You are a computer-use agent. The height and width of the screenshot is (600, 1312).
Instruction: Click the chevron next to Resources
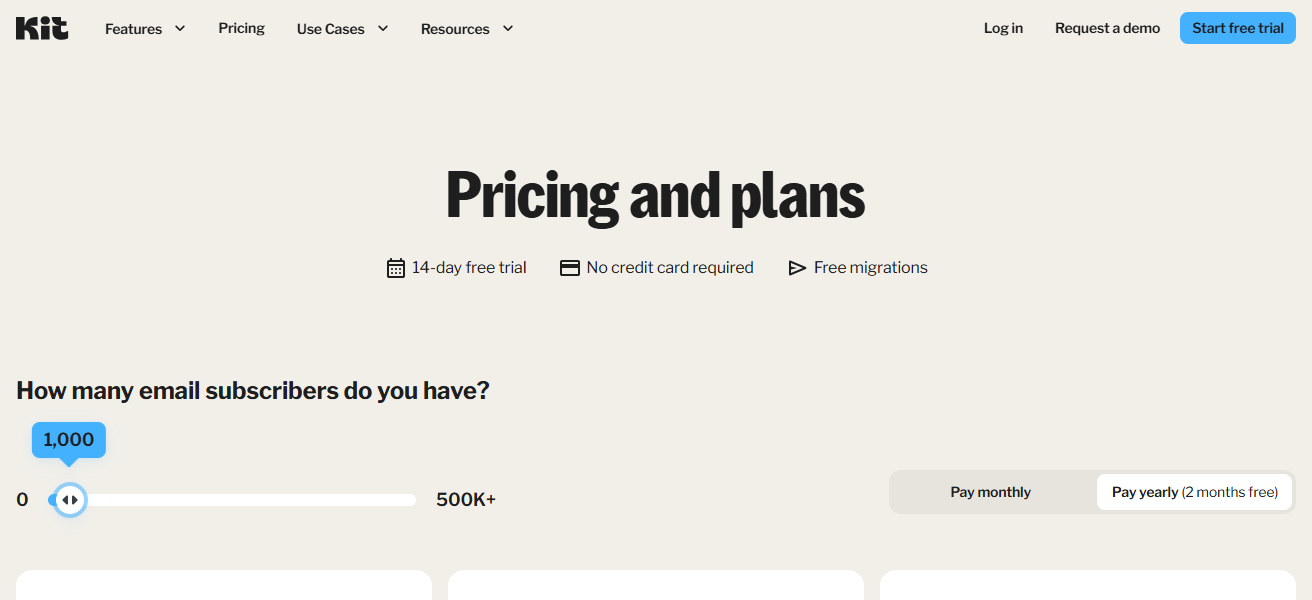pos(507,29)
